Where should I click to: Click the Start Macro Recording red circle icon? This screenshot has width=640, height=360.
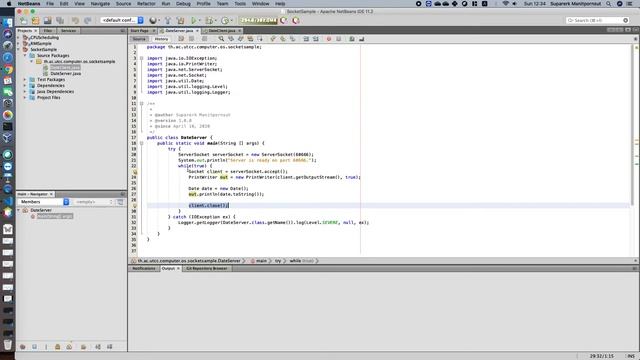coord(329,39)
